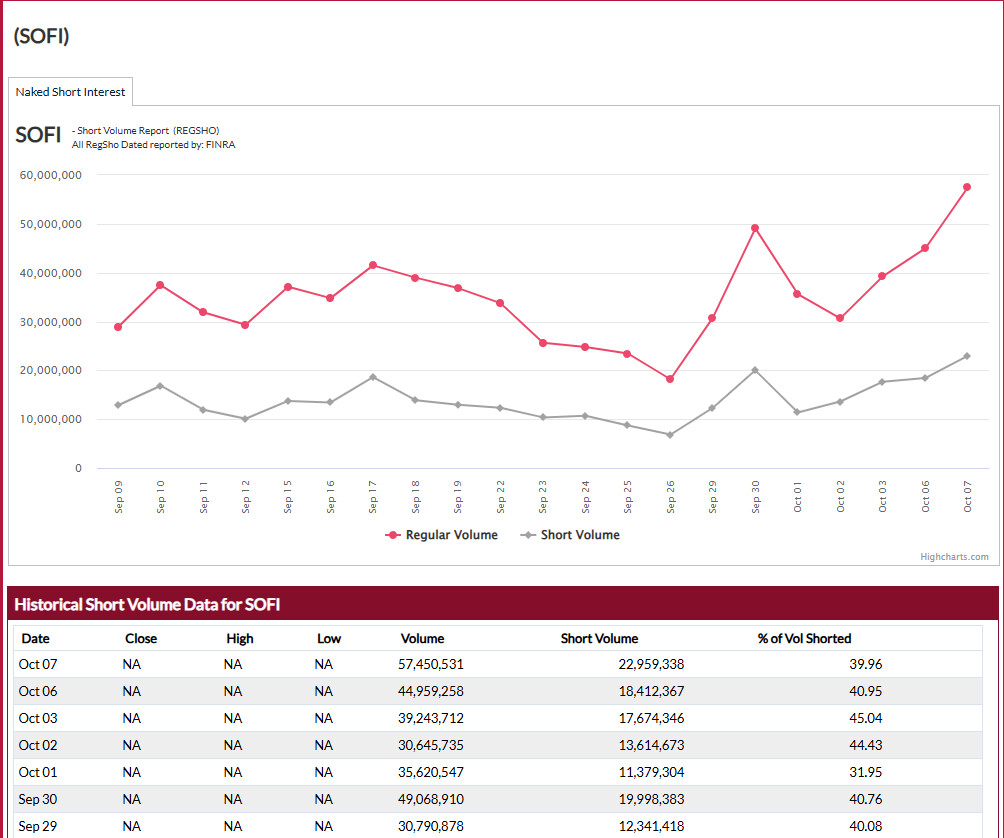Viewport: 1004px width, 838px height.
Task: Click the Oct 07 Short Volume diamond marker
Action: tap(967, 356)
